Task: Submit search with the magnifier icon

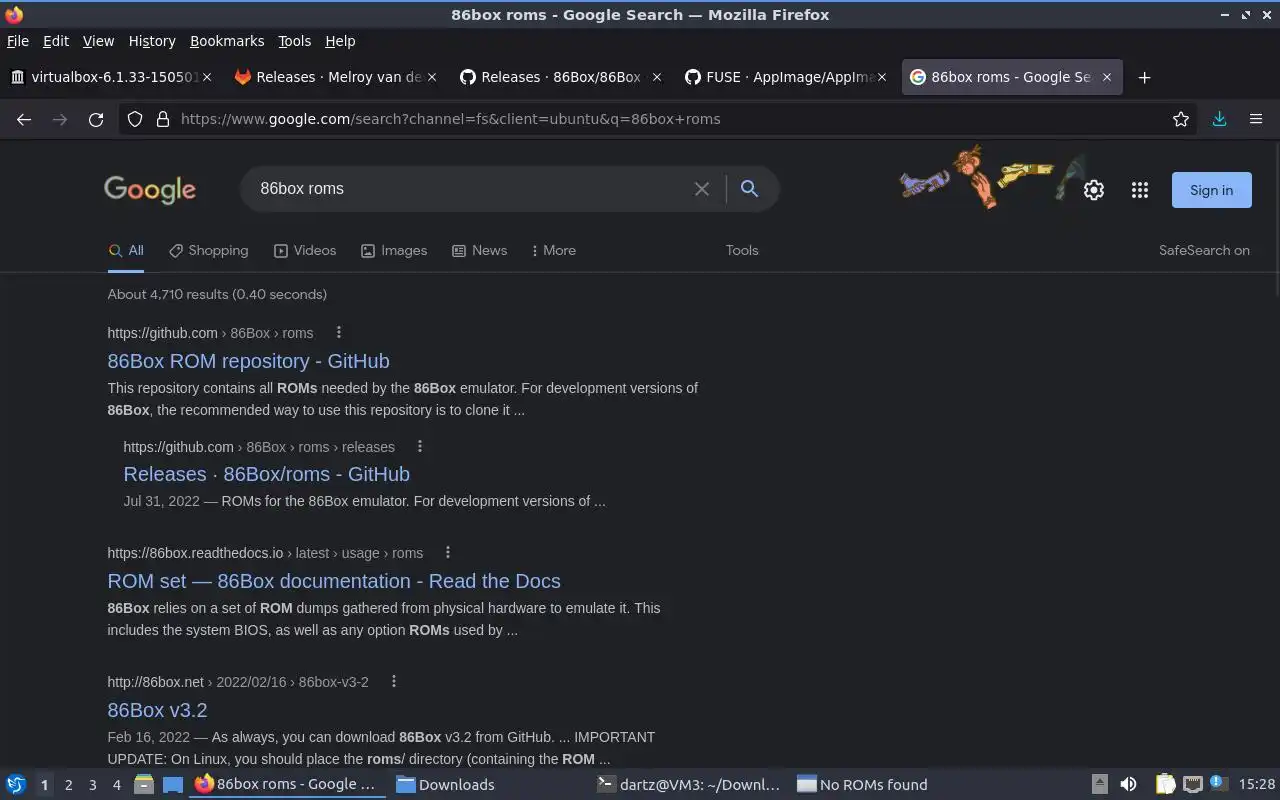Action: 749,189
